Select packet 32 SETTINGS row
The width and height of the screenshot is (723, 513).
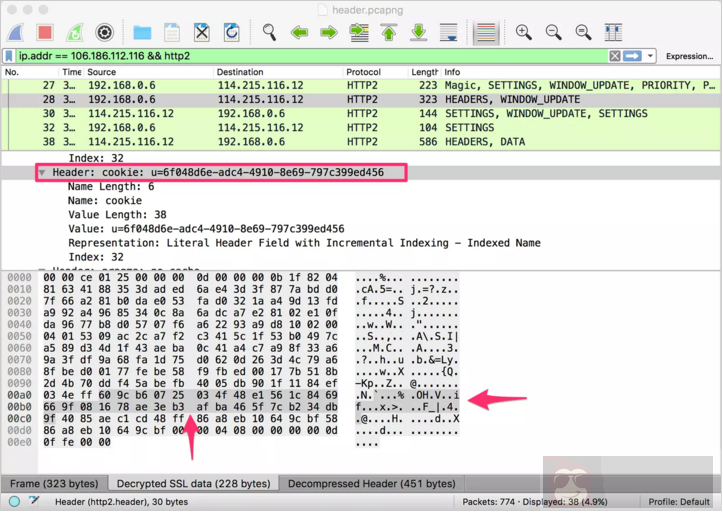coord(362,128)
